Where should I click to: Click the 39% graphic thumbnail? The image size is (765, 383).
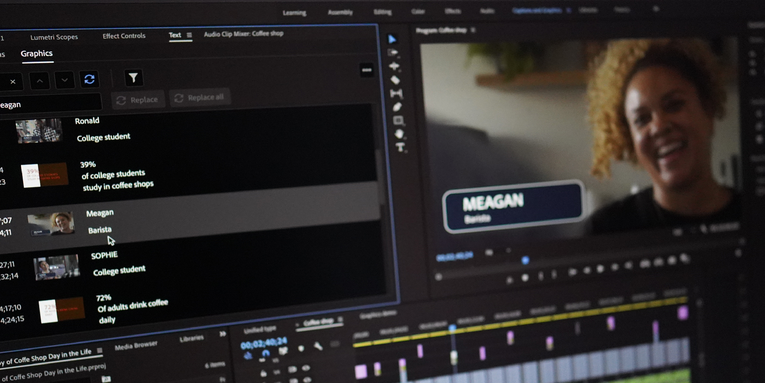coord(44,175)
